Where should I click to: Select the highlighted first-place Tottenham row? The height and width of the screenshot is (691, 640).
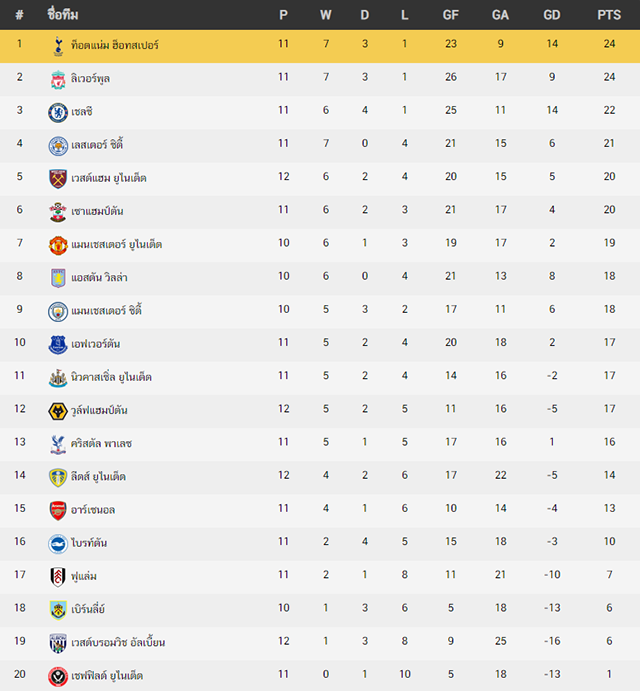(x=320, y=46)
